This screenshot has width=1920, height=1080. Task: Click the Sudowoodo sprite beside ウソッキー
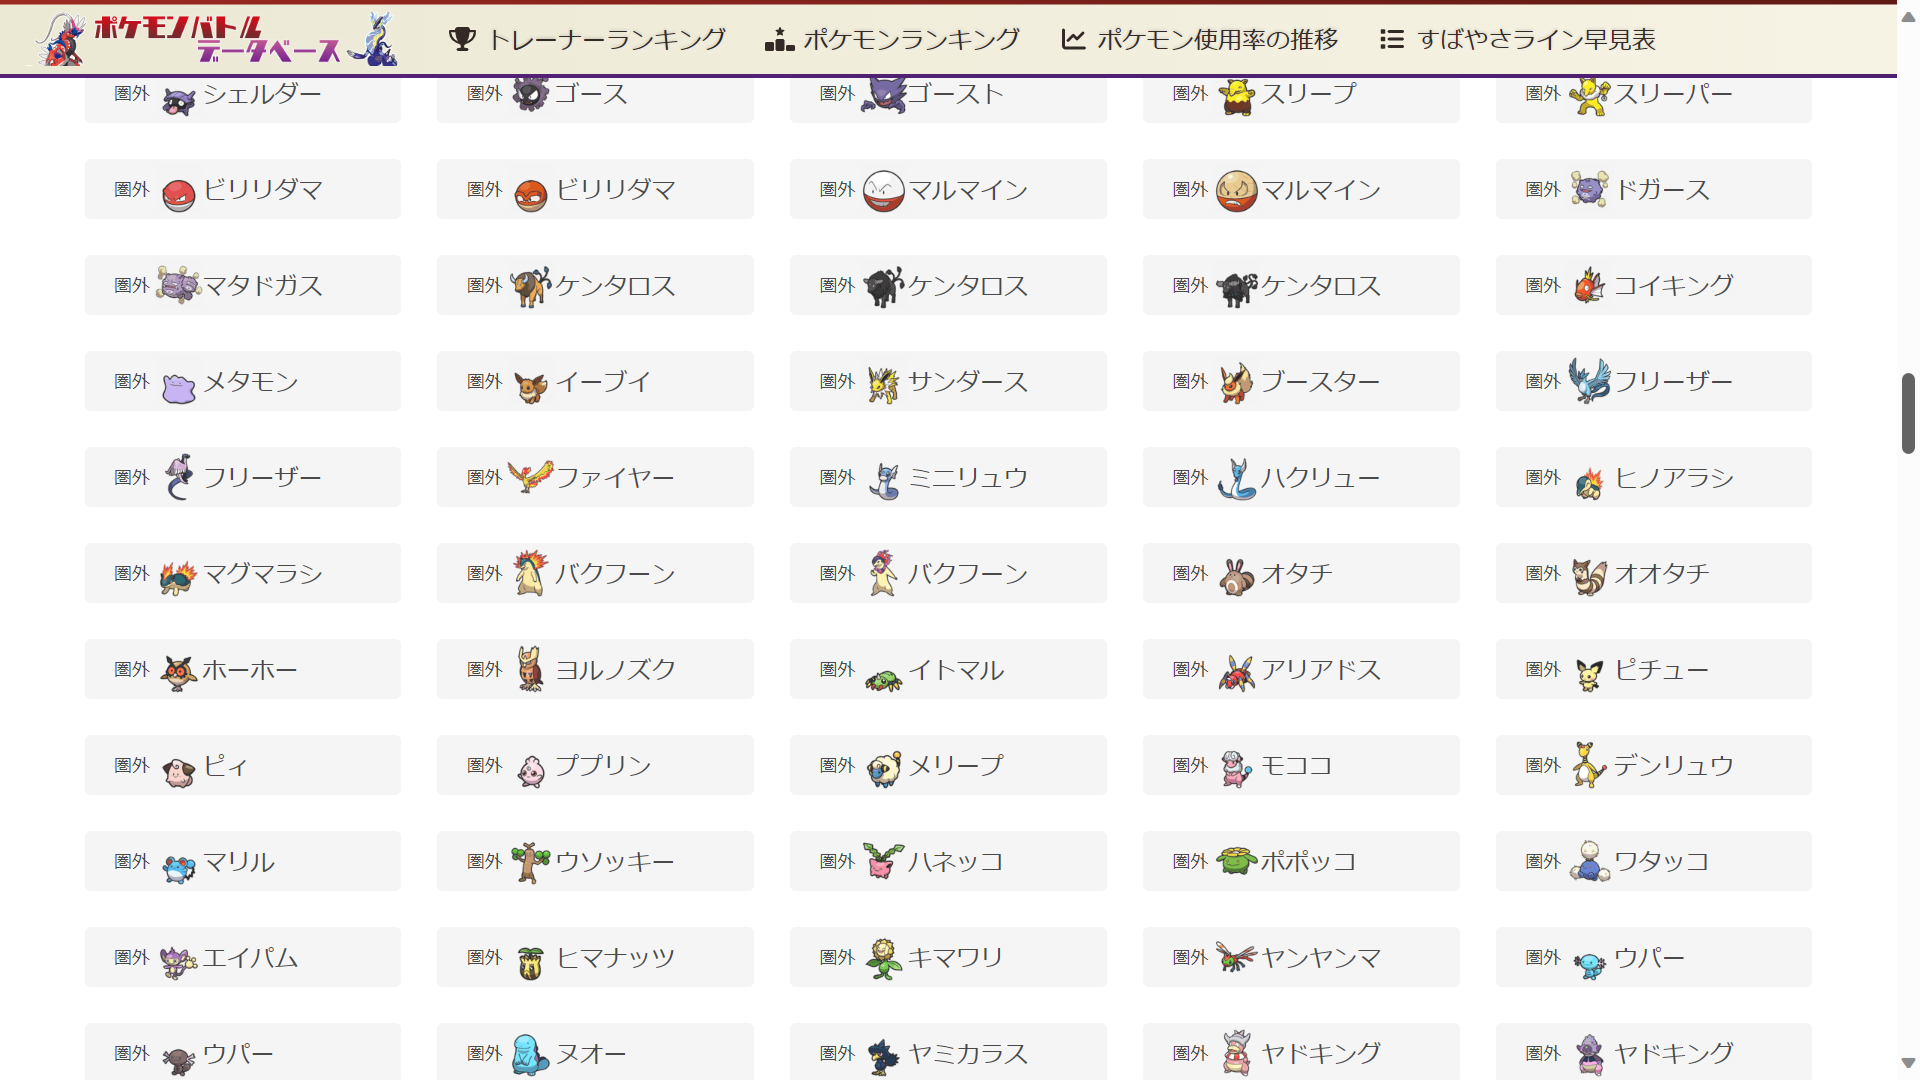(x=531, y=861)
